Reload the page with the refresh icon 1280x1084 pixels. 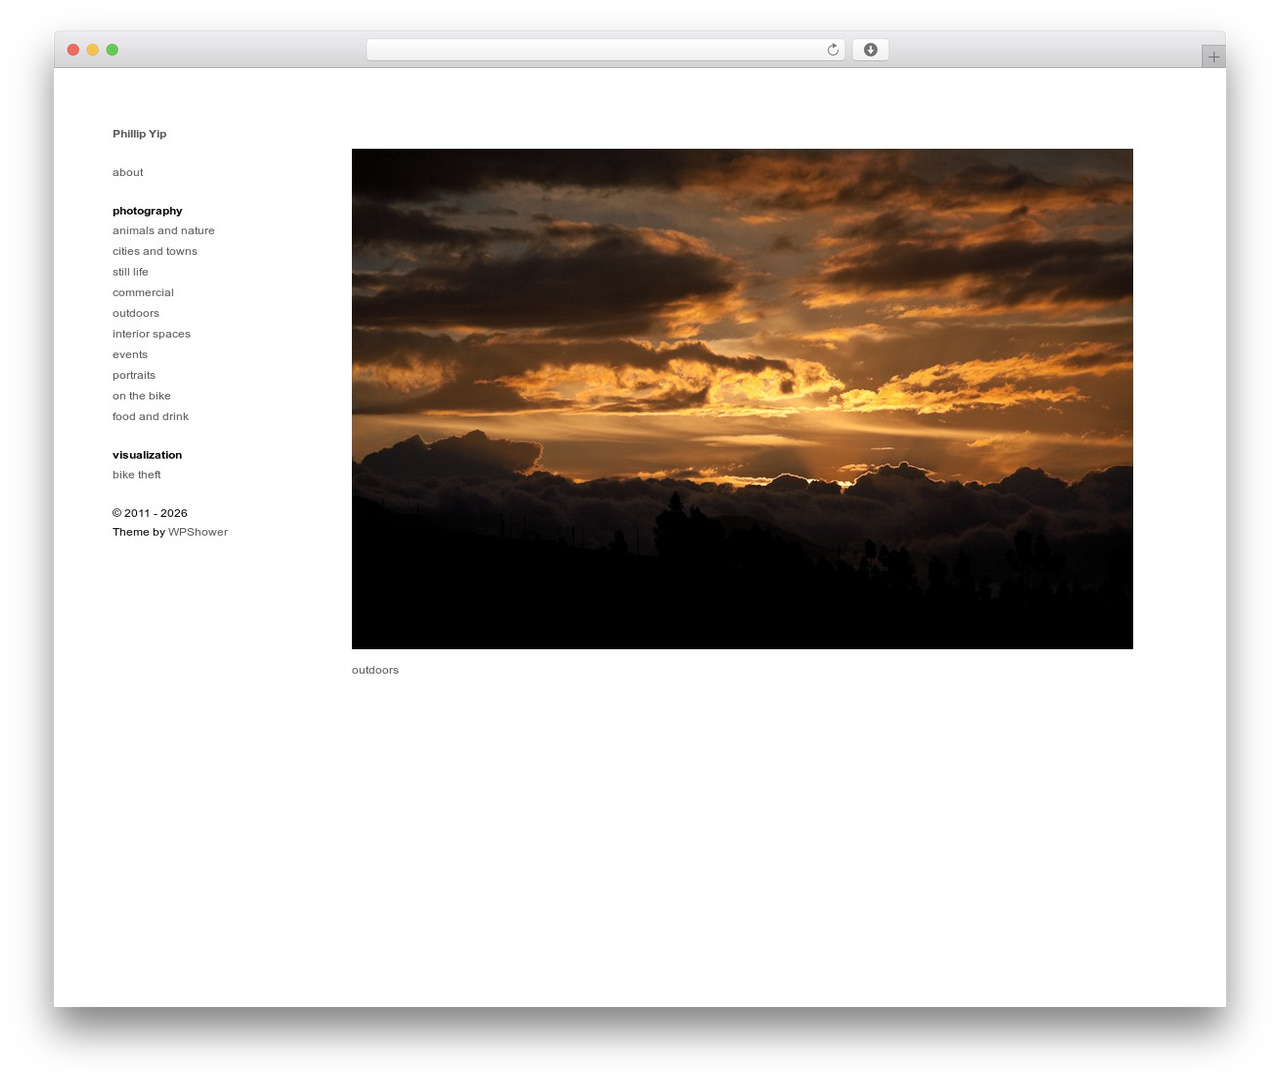click(832, 50)
